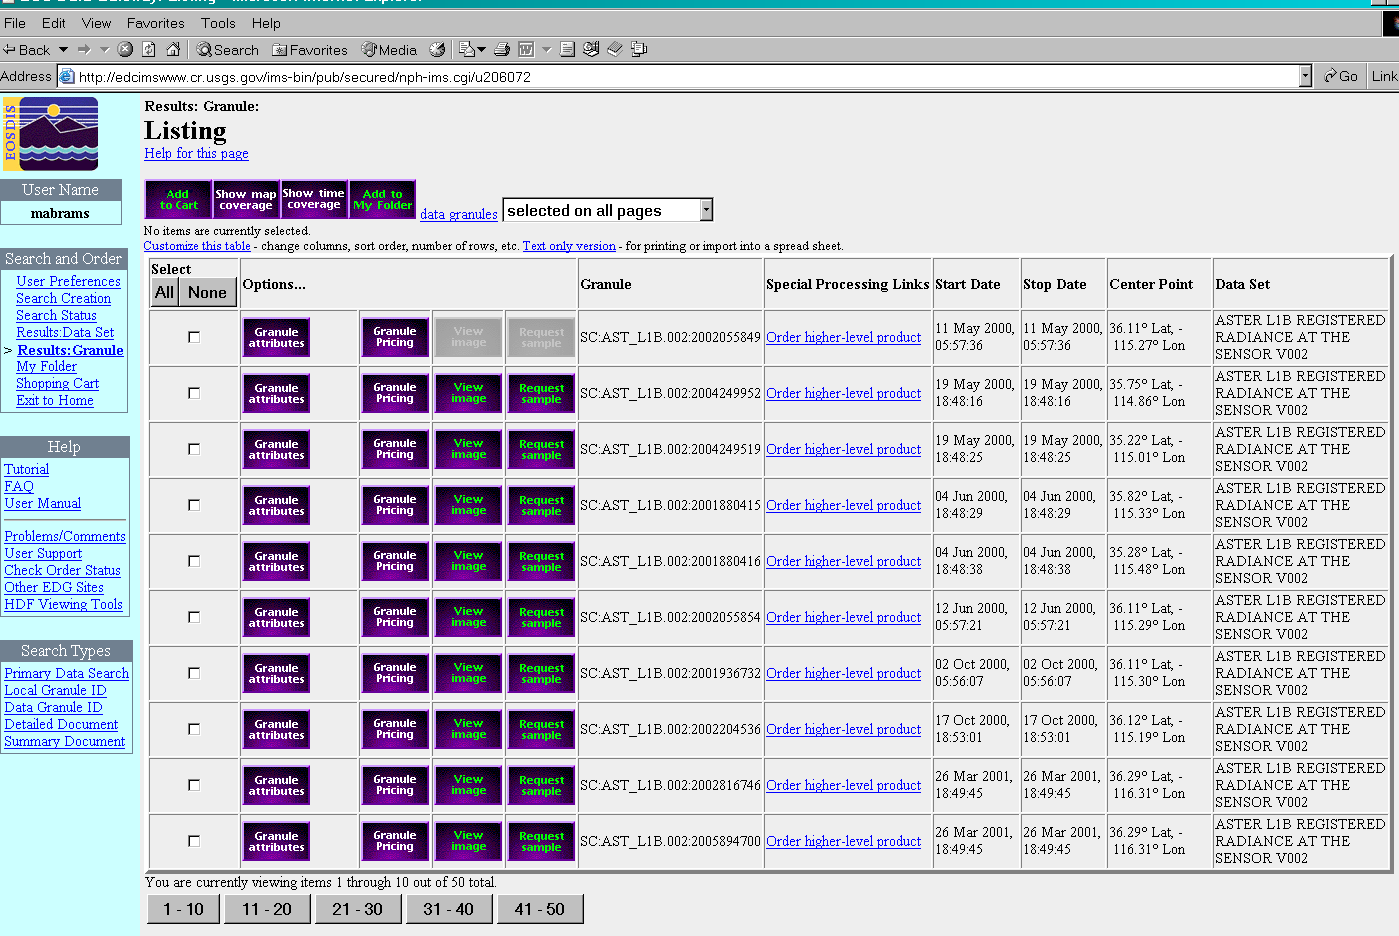Click the Messenger toolbar icon
This screenshot has width=1399, height=936.
[x=591, y=49]
